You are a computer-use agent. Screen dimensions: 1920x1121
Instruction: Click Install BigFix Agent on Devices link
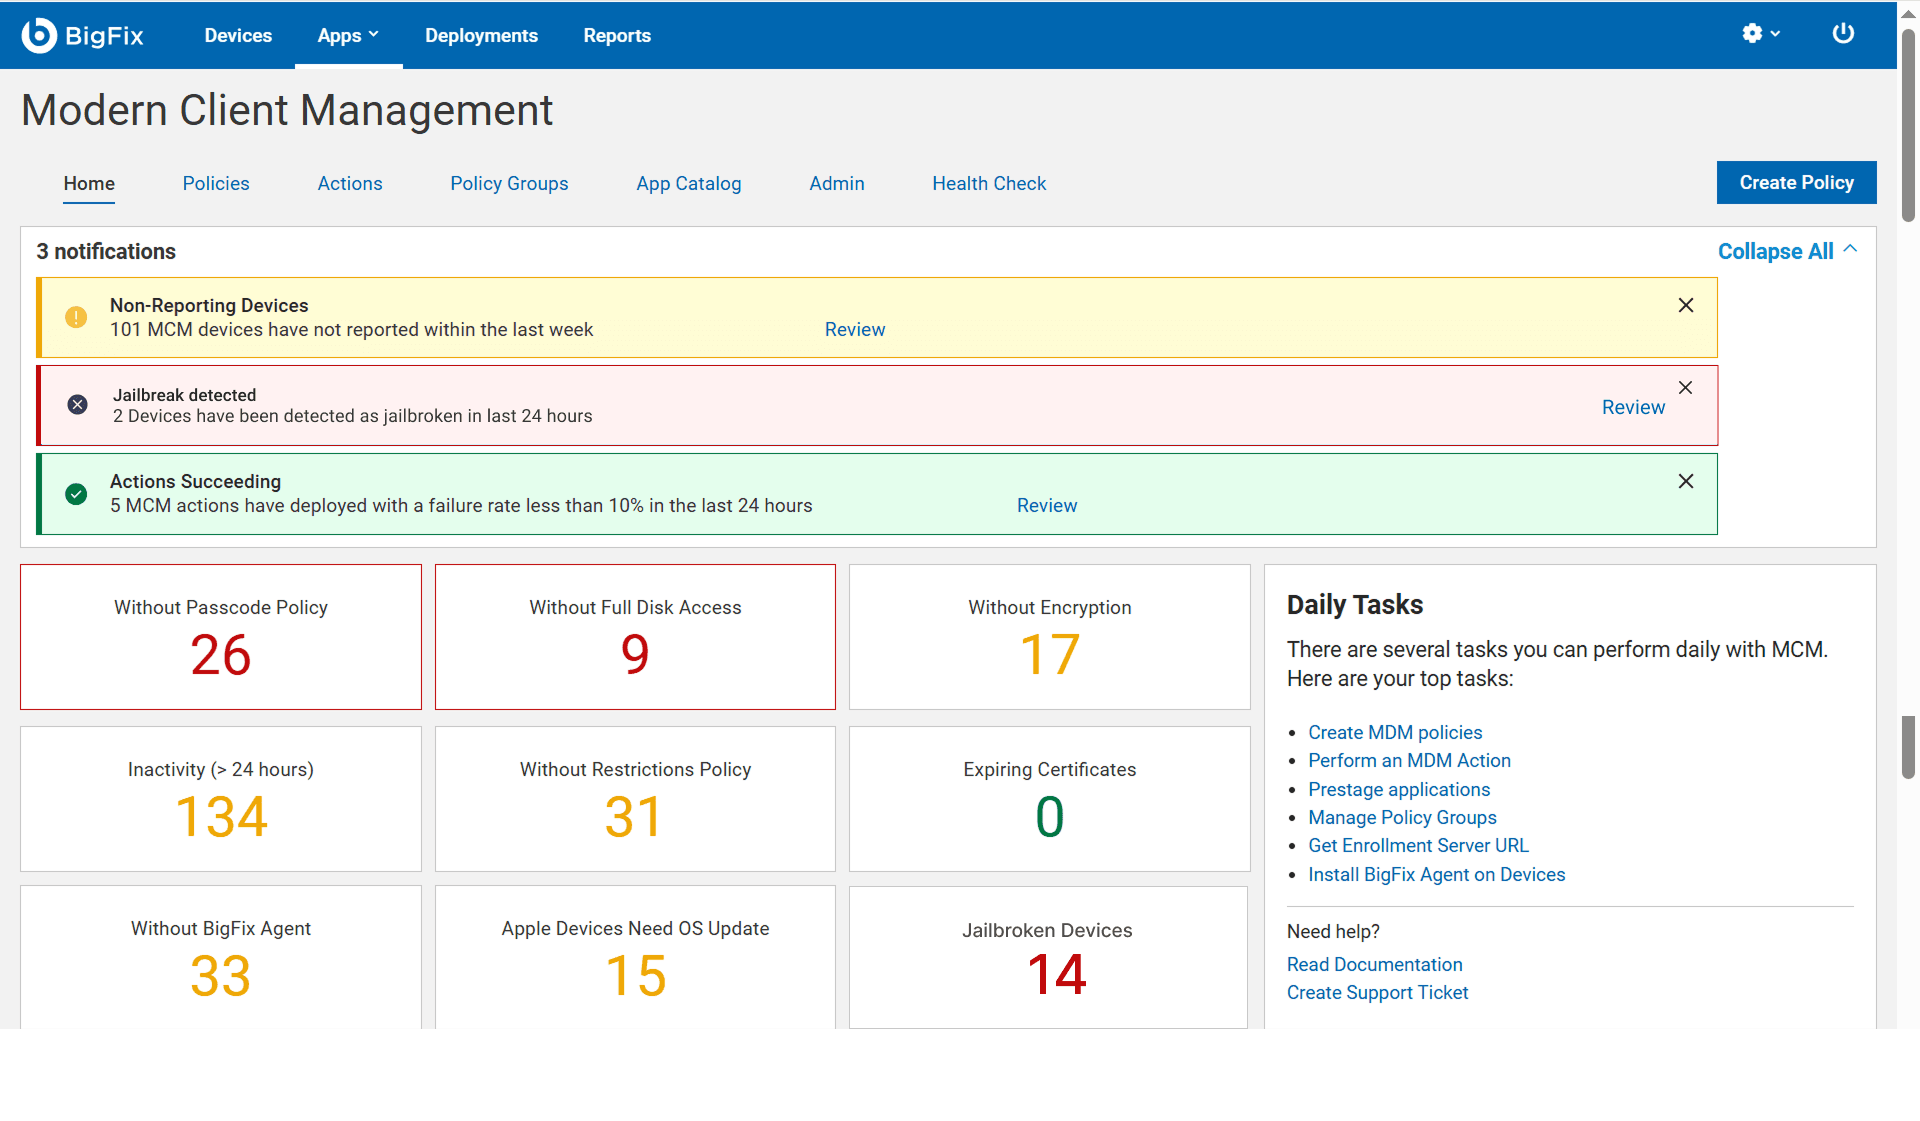tap(1436, 875)
